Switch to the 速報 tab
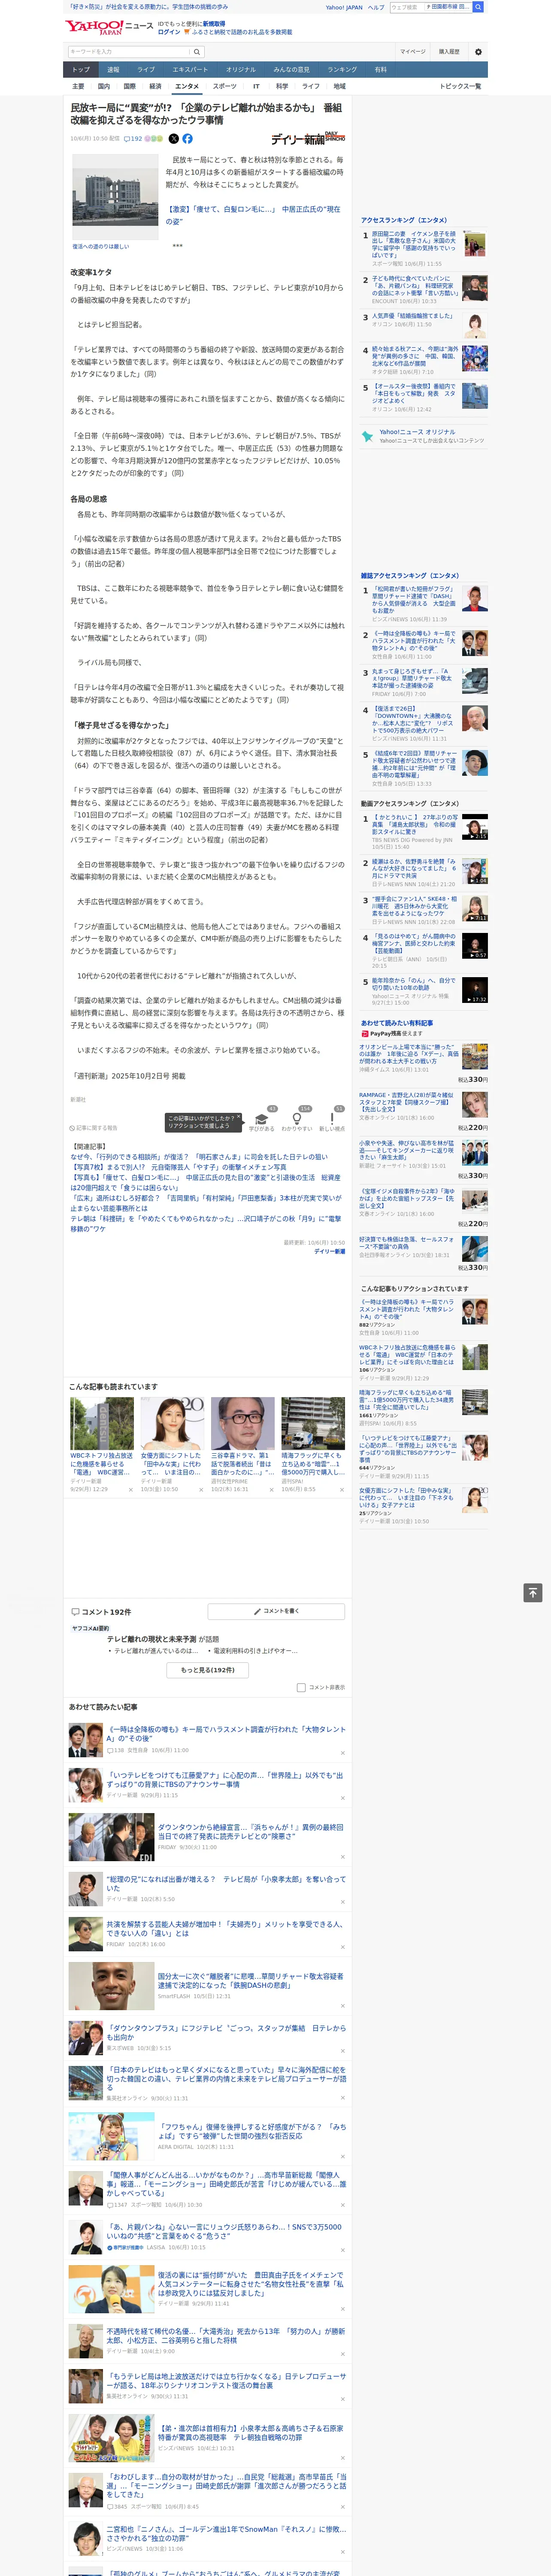 point(113,70)
